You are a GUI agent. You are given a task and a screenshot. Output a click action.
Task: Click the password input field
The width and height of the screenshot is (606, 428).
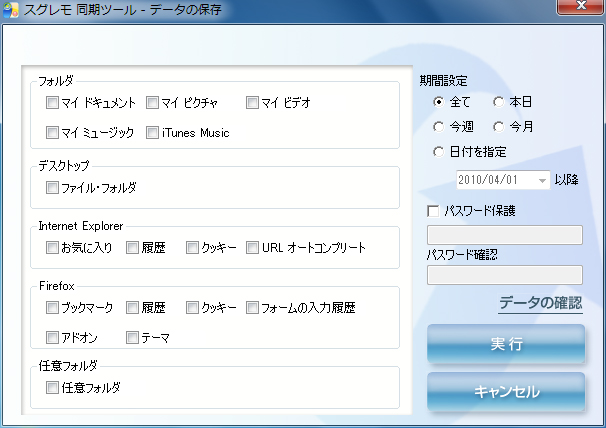(x=505, y=235)
